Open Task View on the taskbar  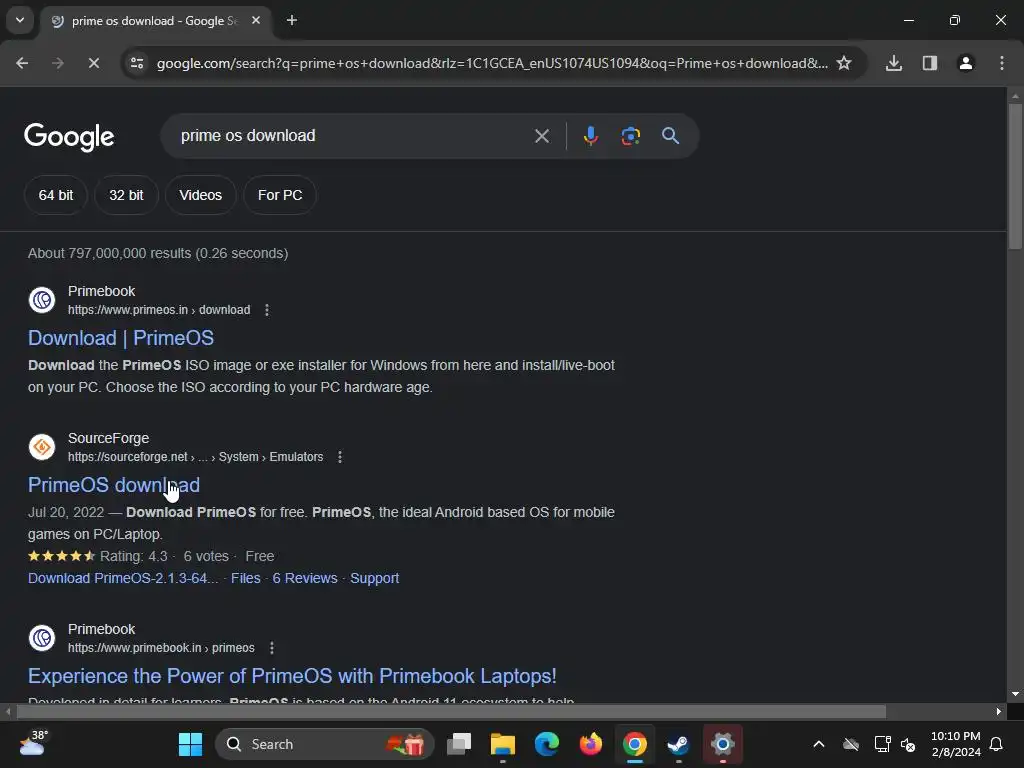tap(459, 744)
